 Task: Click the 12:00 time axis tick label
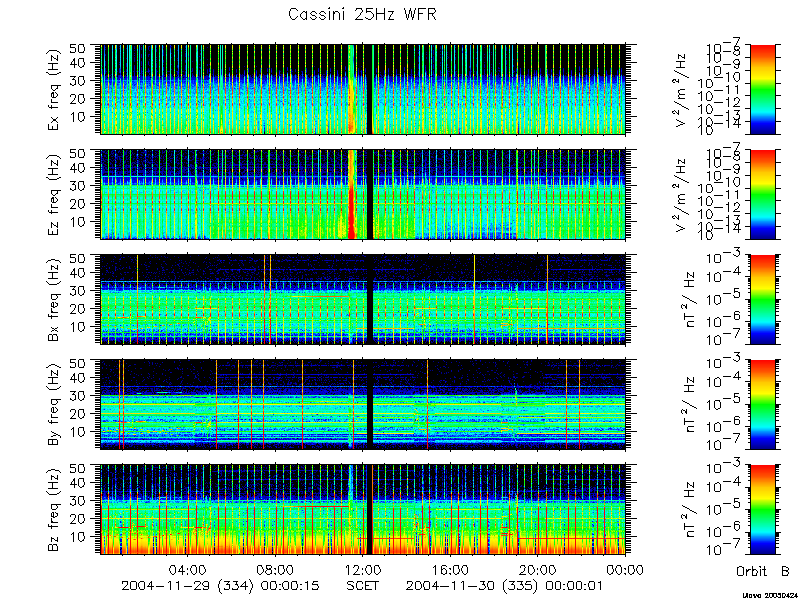tap(363, 569)
